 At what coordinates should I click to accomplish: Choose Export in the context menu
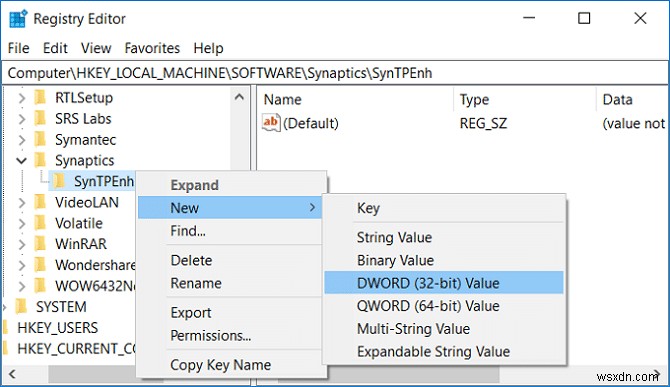coord(229,312)
